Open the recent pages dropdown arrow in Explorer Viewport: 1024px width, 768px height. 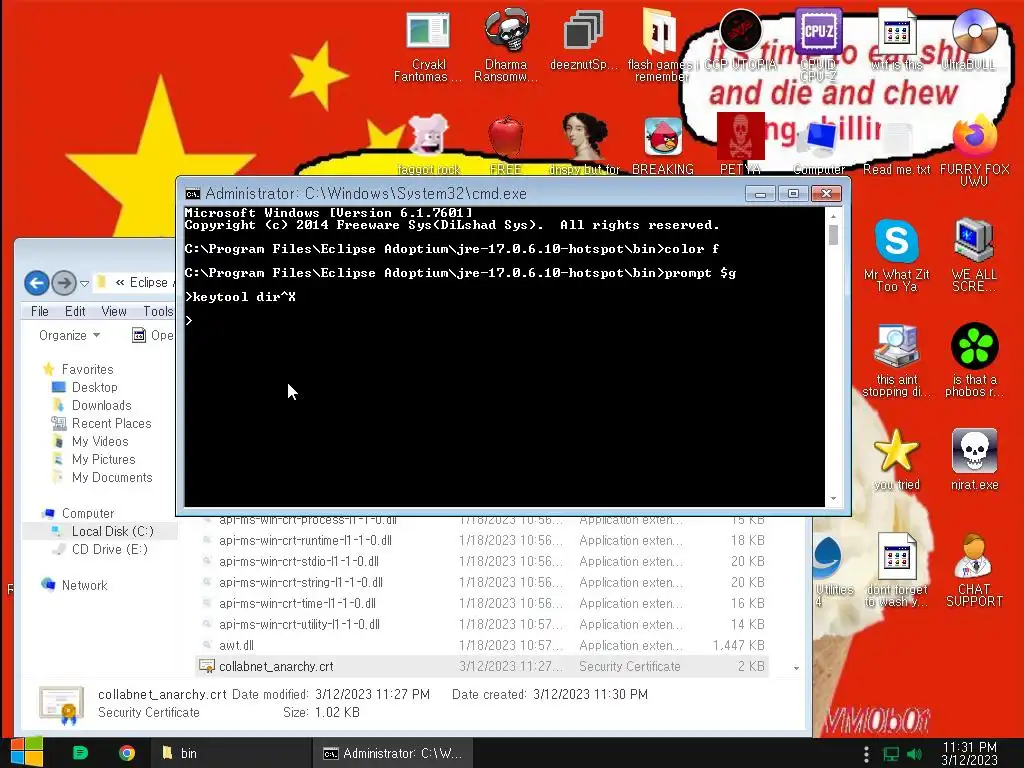84,283
